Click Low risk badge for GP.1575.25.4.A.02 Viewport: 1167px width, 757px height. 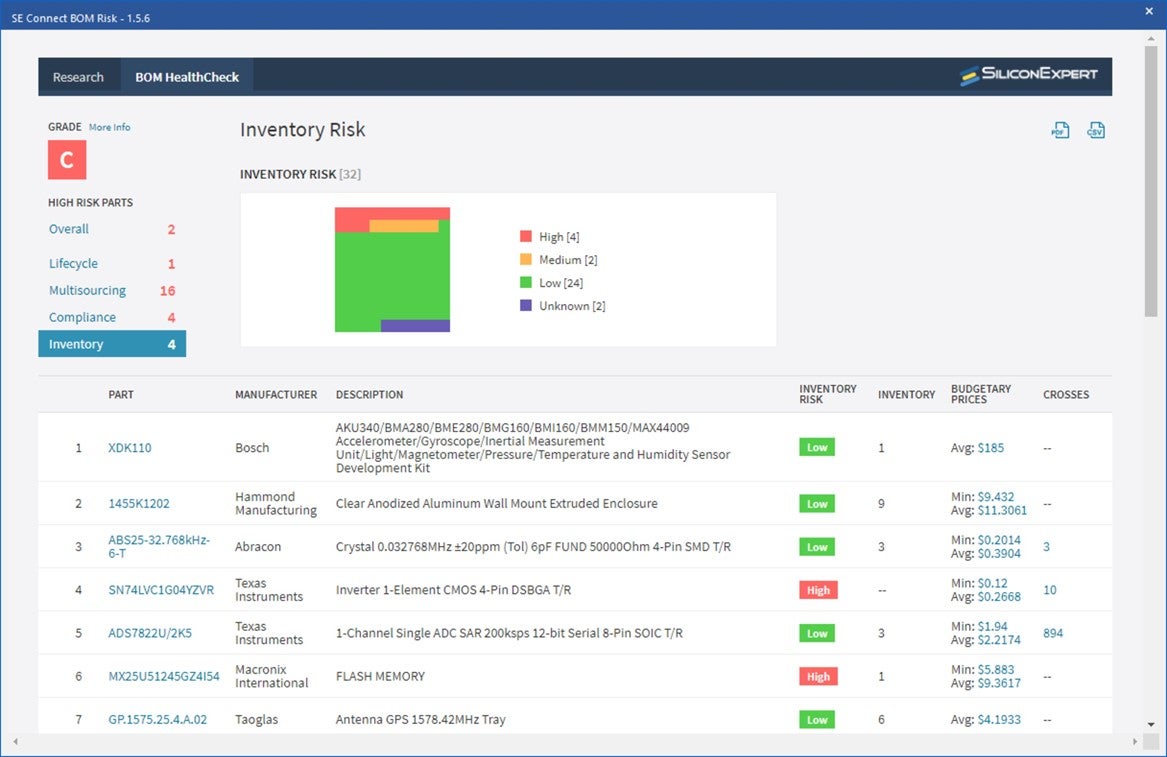(x=817, y=720)
